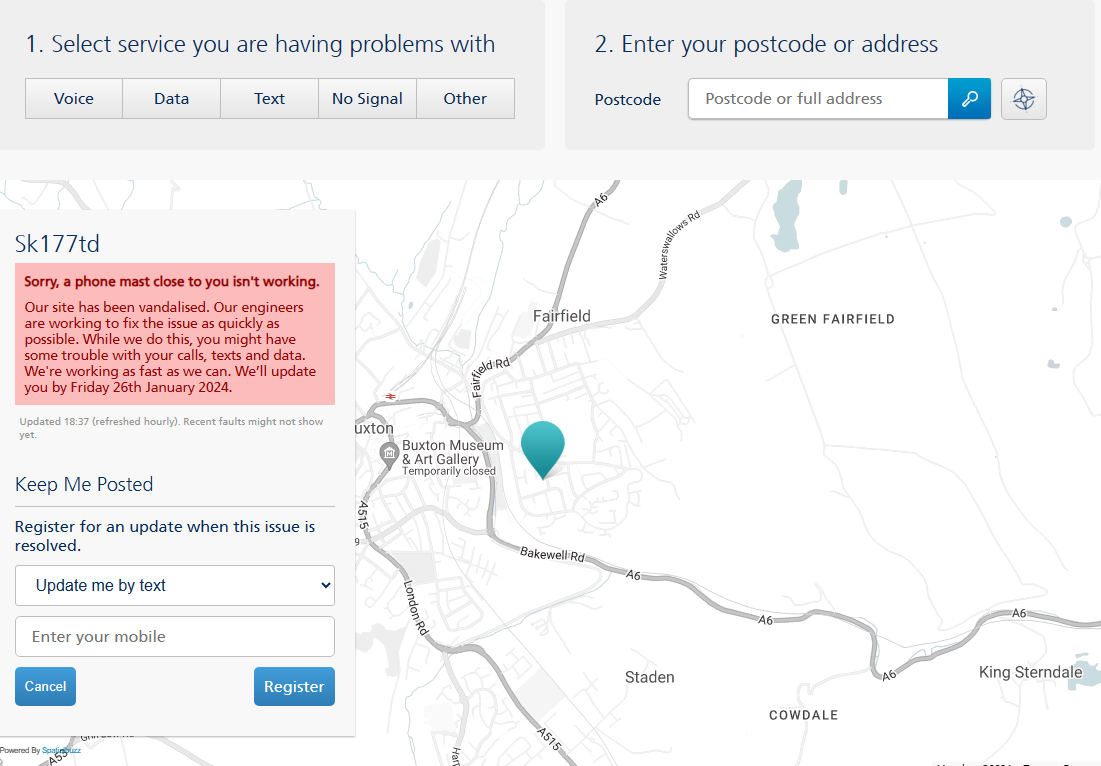
Task: Pick the Text service option
Action: (270, 99)
